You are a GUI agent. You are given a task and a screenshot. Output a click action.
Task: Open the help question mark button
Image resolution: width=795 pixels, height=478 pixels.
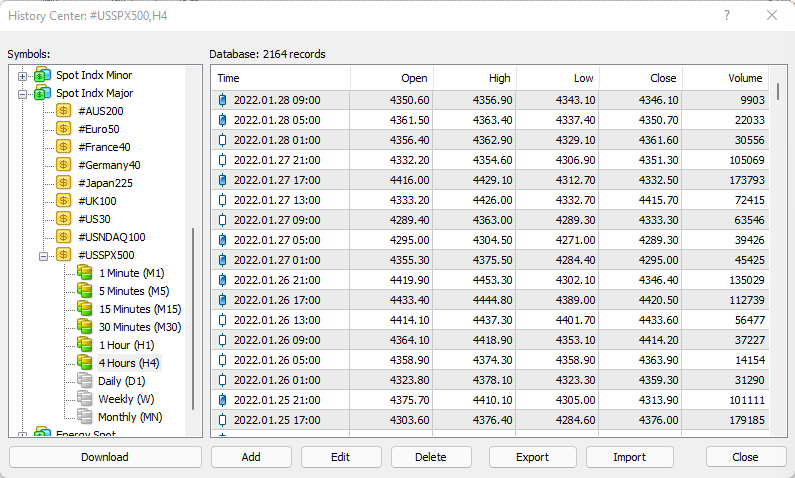pyautogui.click(x=727, y=16)
